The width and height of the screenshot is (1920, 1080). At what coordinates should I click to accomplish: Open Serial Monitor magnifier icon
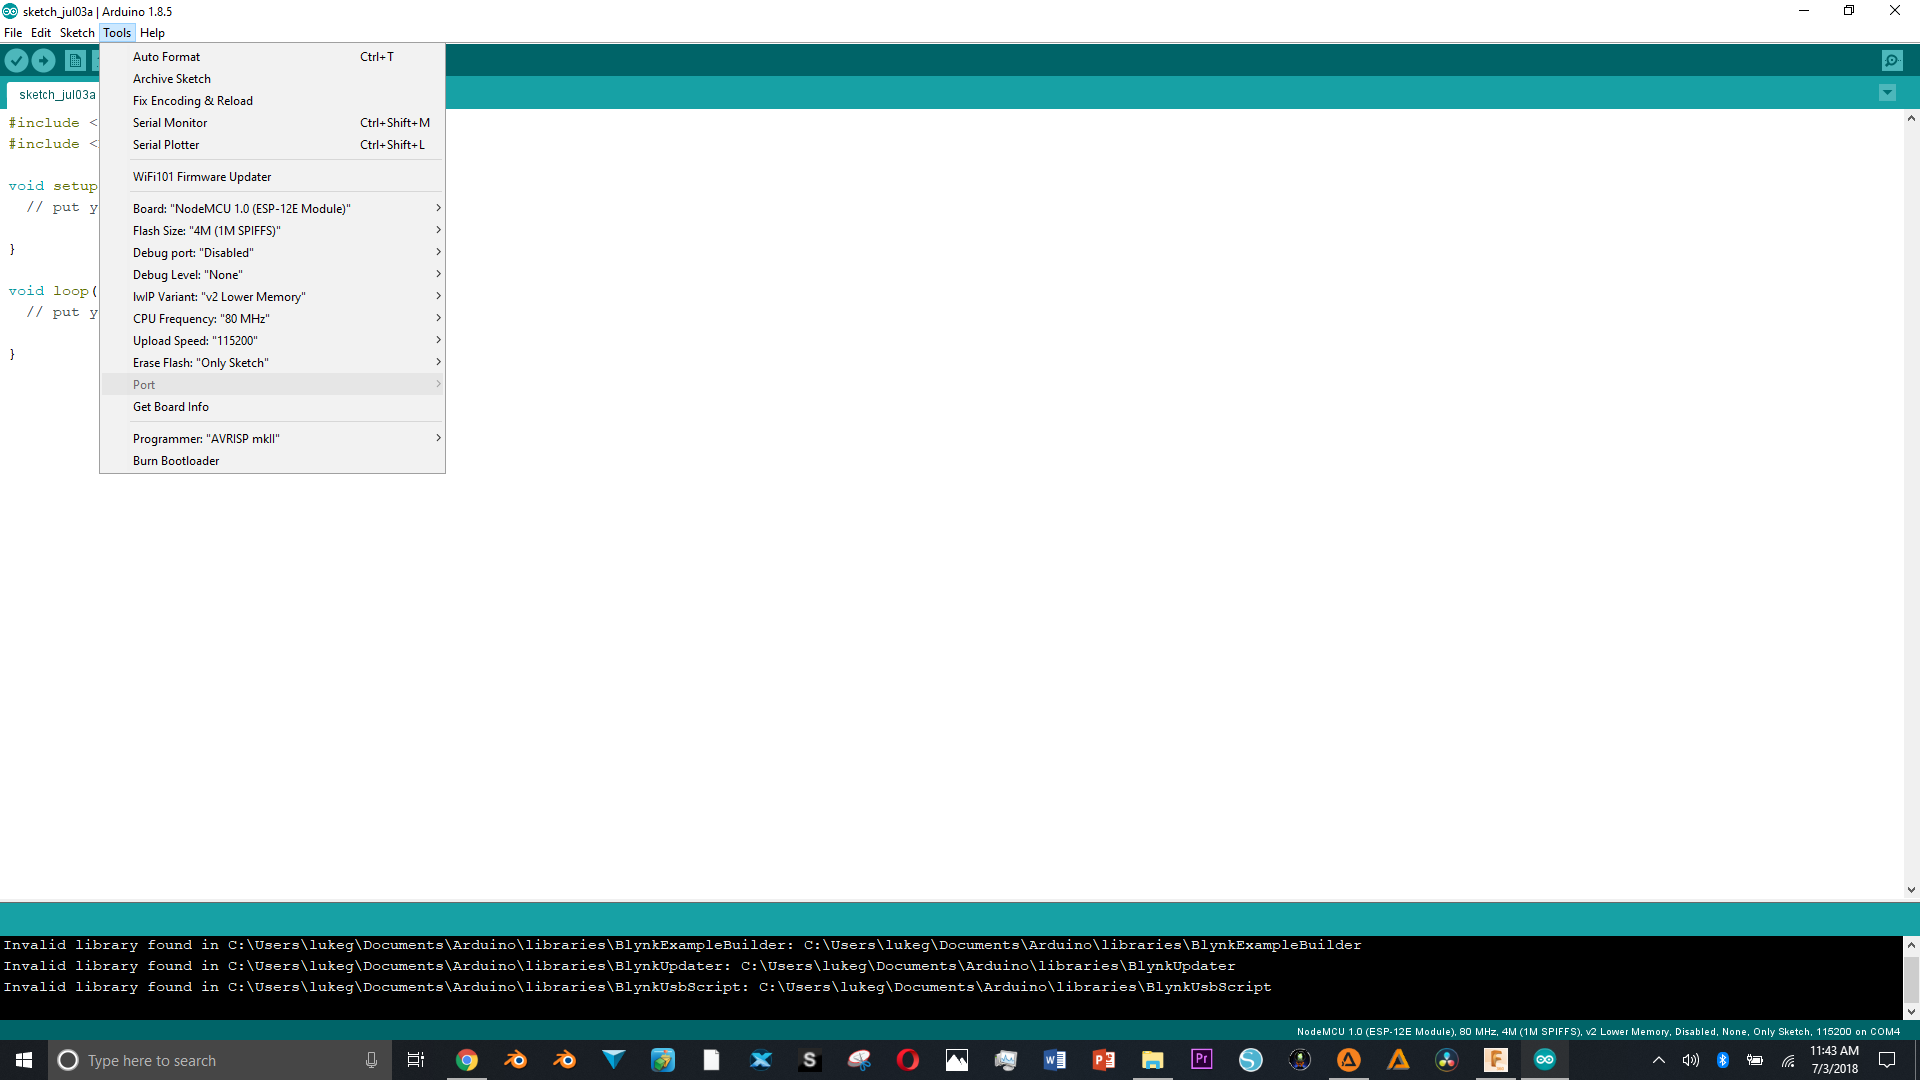(x=1892, y=61)
